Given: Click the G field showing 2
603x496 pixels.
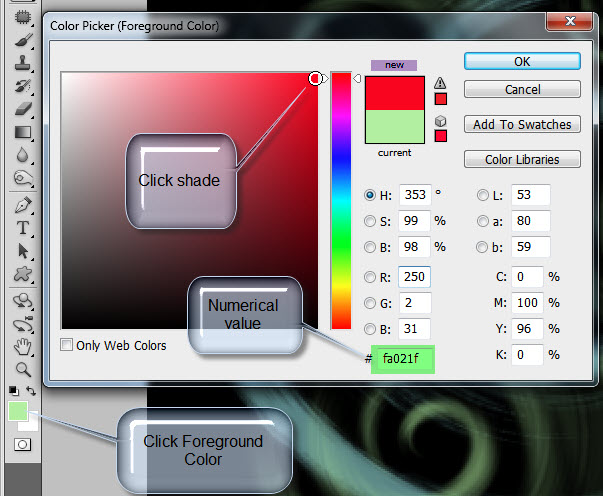Looking at the screenshot, I should (415, 303).
